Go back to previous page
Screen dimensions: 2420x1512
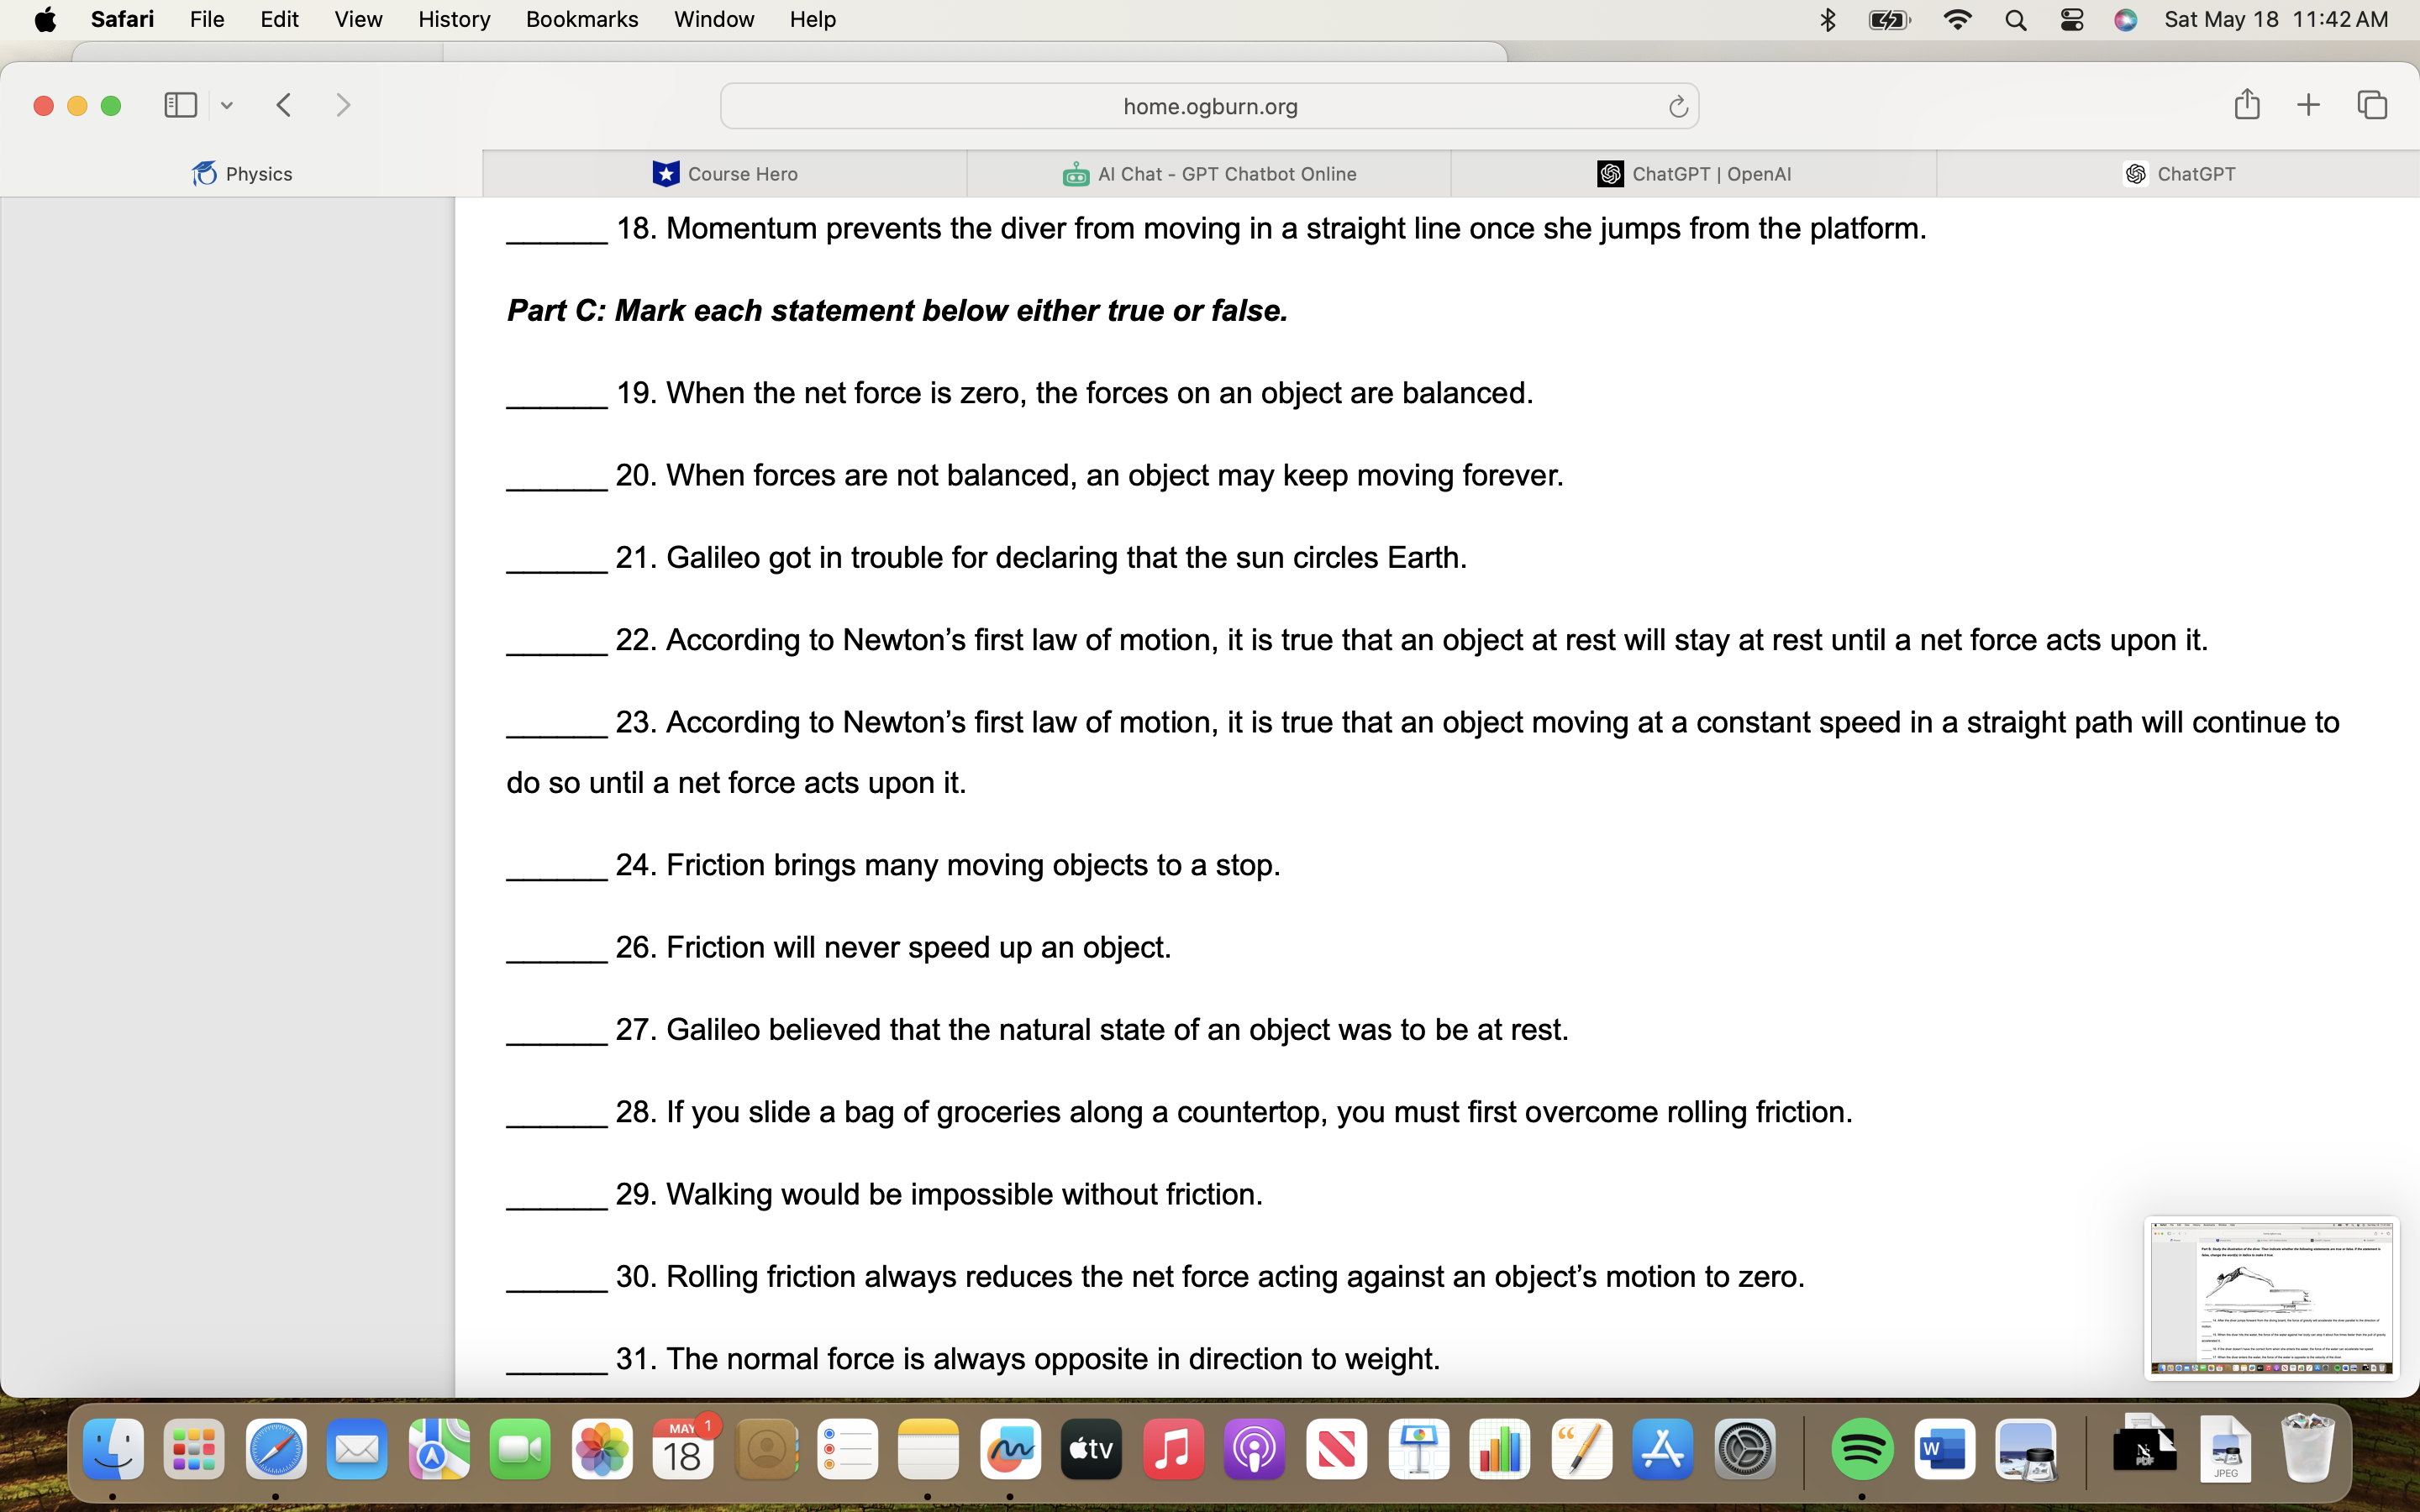[284, 105]
